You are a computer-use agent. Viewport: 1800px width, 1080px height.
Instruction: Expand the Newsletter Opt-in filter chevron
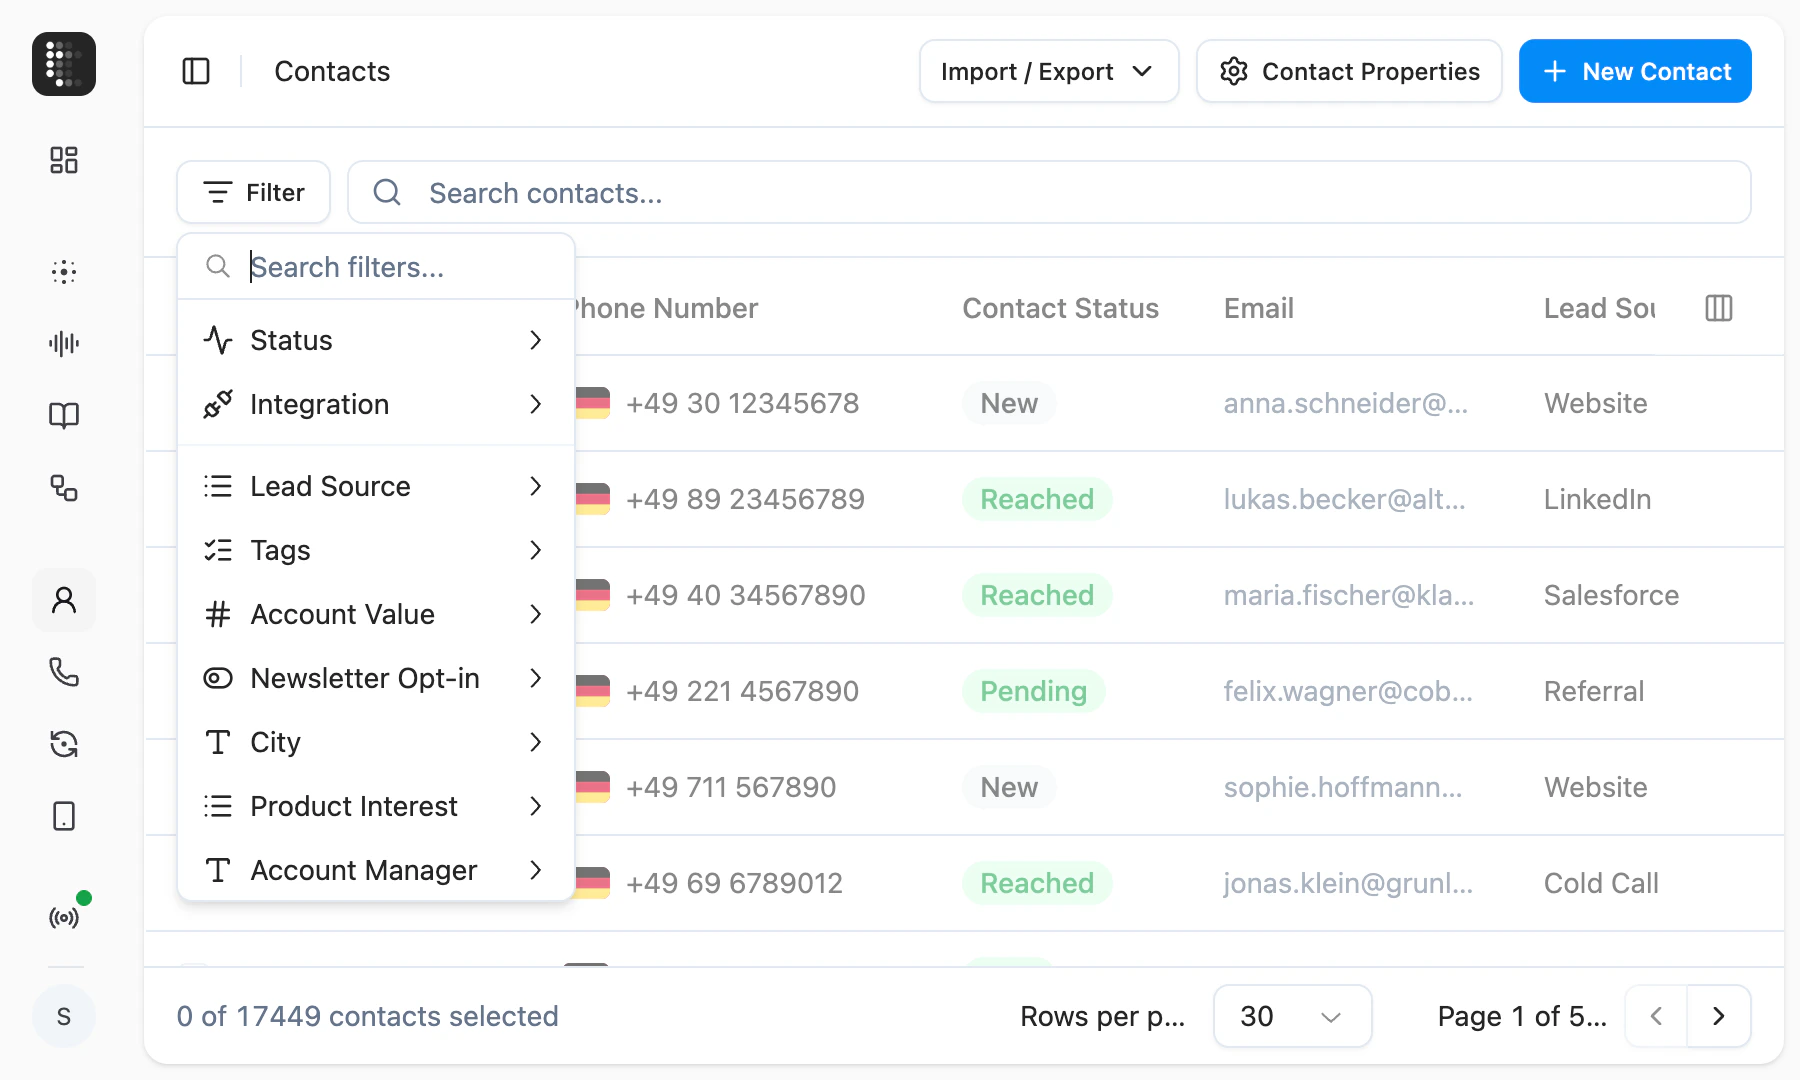(x=536, y=678)
